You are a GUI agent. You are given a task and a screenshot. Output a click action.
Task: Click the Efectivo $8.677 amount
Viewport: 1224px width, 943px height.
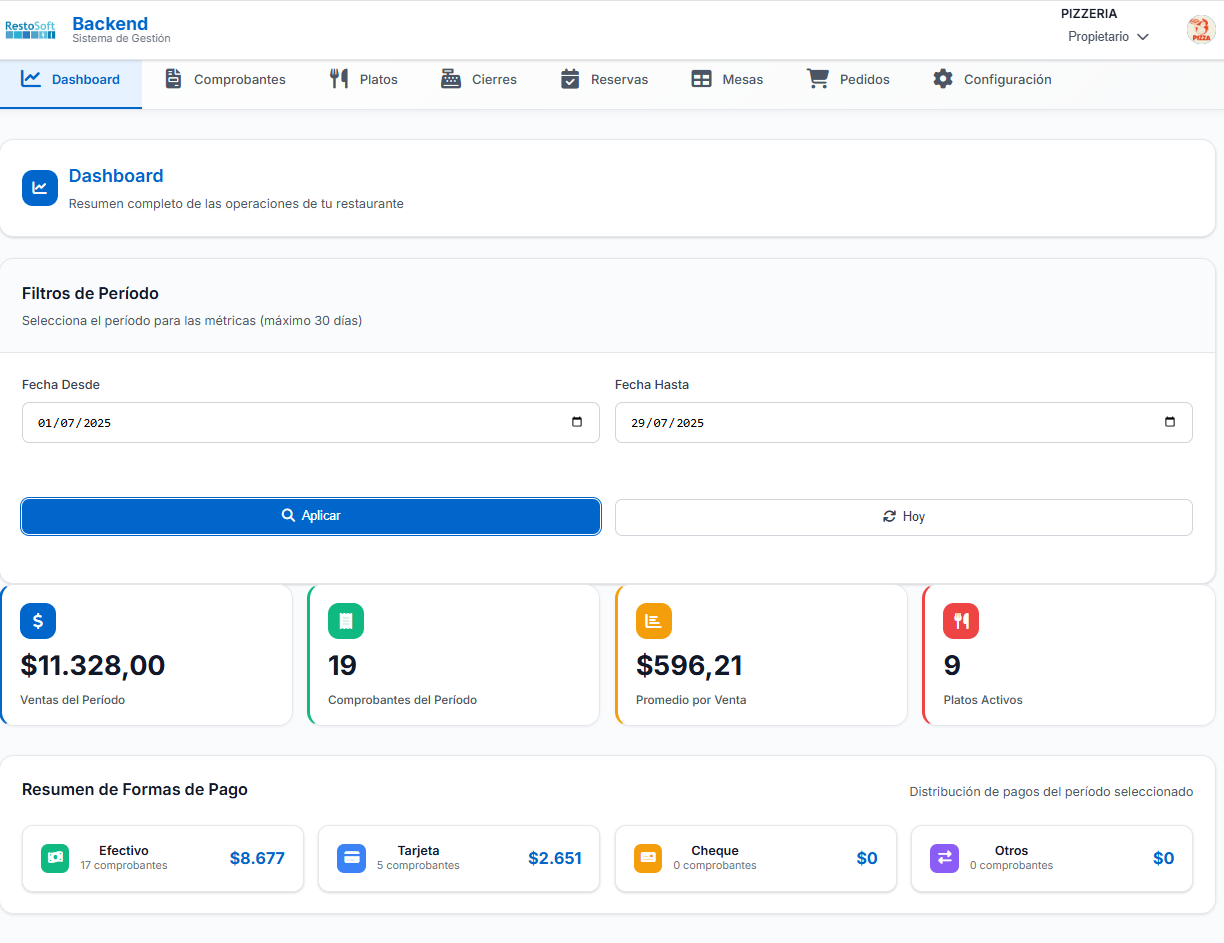pyautogui.click(x=257, y=858)
